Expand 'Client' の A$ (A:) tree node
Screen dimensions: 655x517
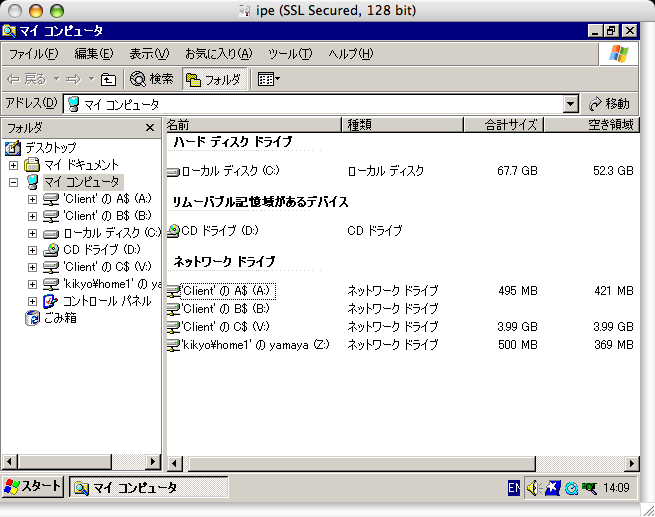point(32,199)
